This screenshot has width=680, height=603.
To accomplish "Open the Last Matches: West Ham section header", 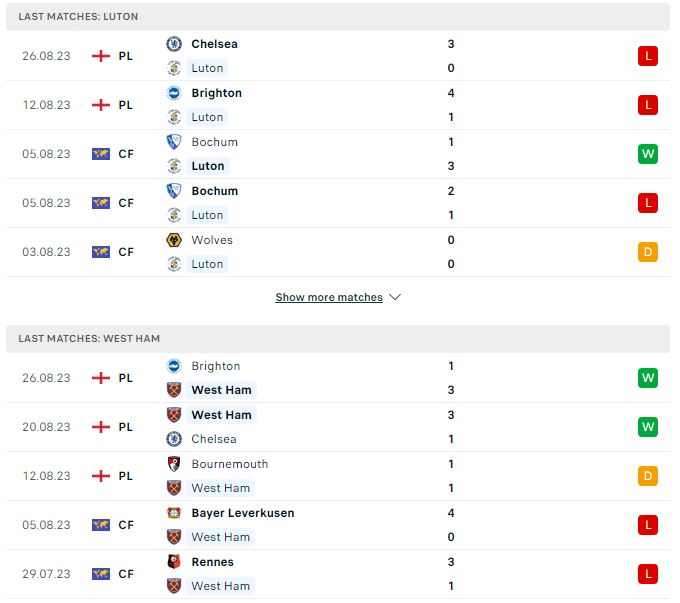I will (338, 338).
